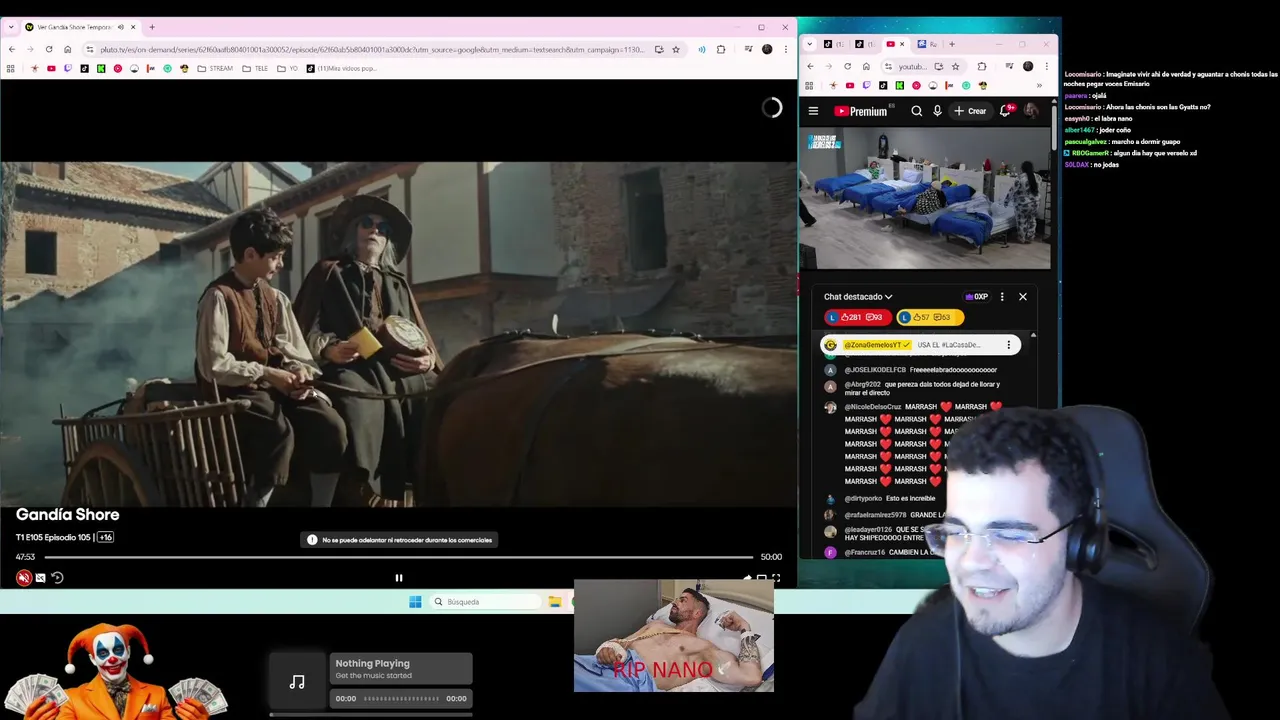Click the Windows Búsqueda search box
Screen dimensions: 1280x720
tap(485, 602)
